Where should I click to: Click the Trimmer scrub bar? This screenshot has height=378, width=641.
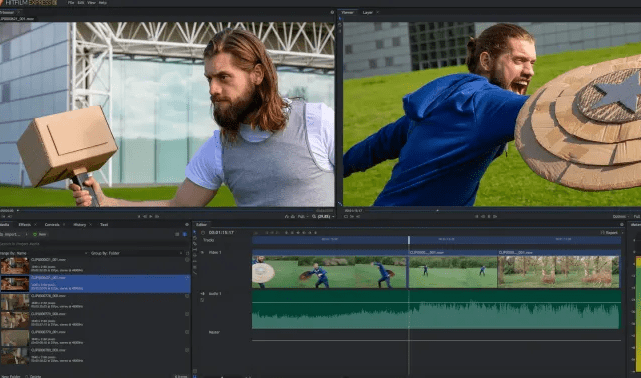[167, 210]
